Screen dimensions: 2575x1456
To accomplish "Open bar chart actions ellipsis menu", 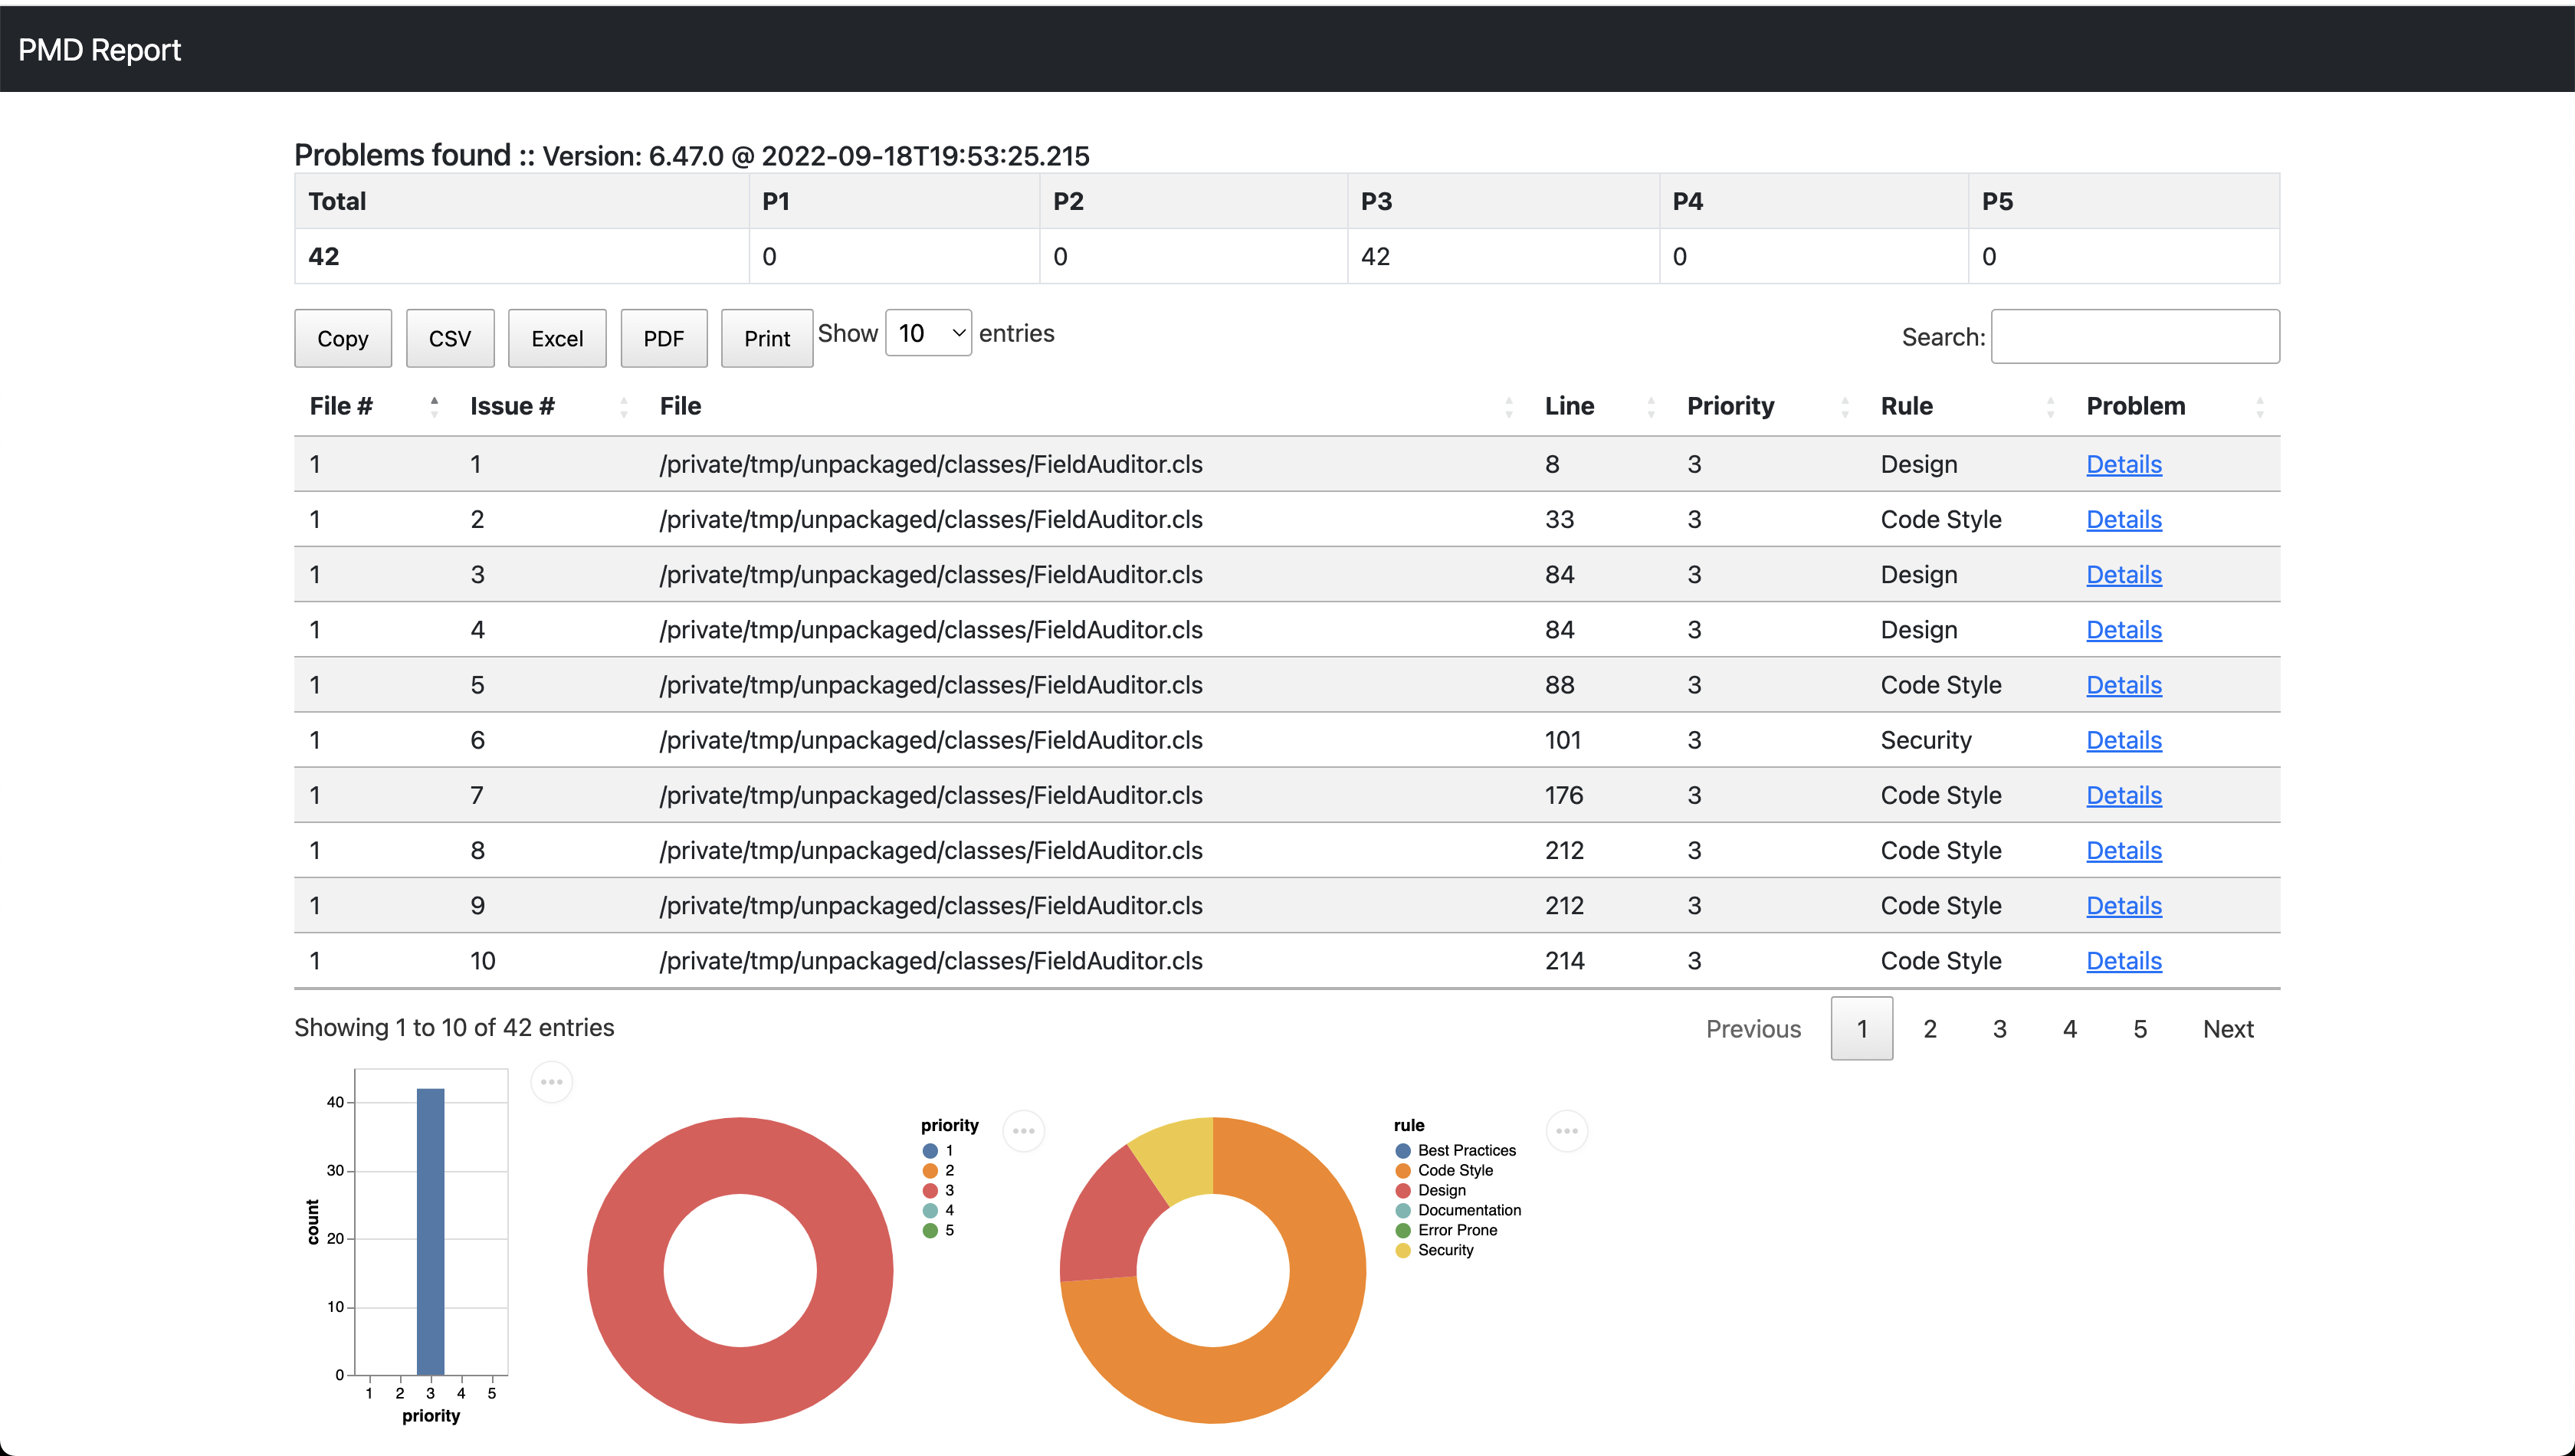I will tap(551, 1082).
